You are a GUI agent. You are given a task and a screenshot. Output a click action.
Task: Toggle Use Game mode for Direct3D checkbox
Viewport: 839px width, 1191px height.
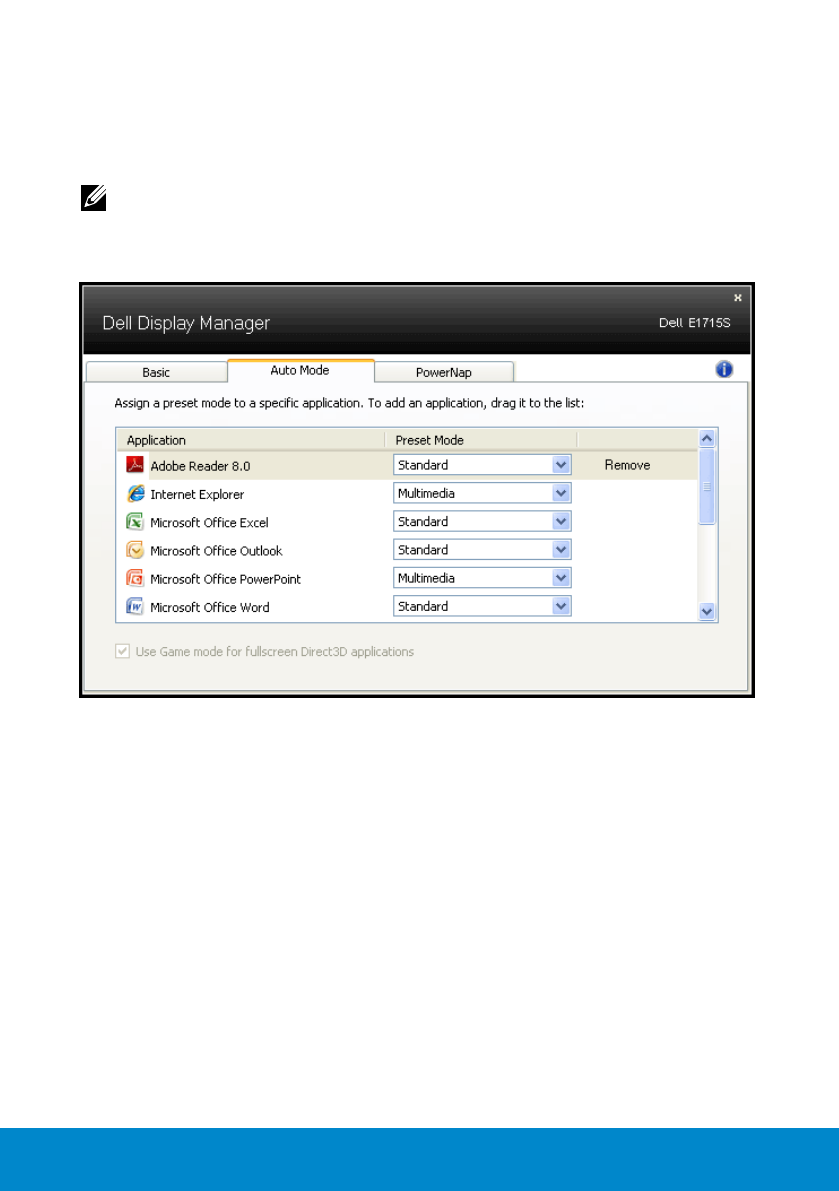click(122, 651)
